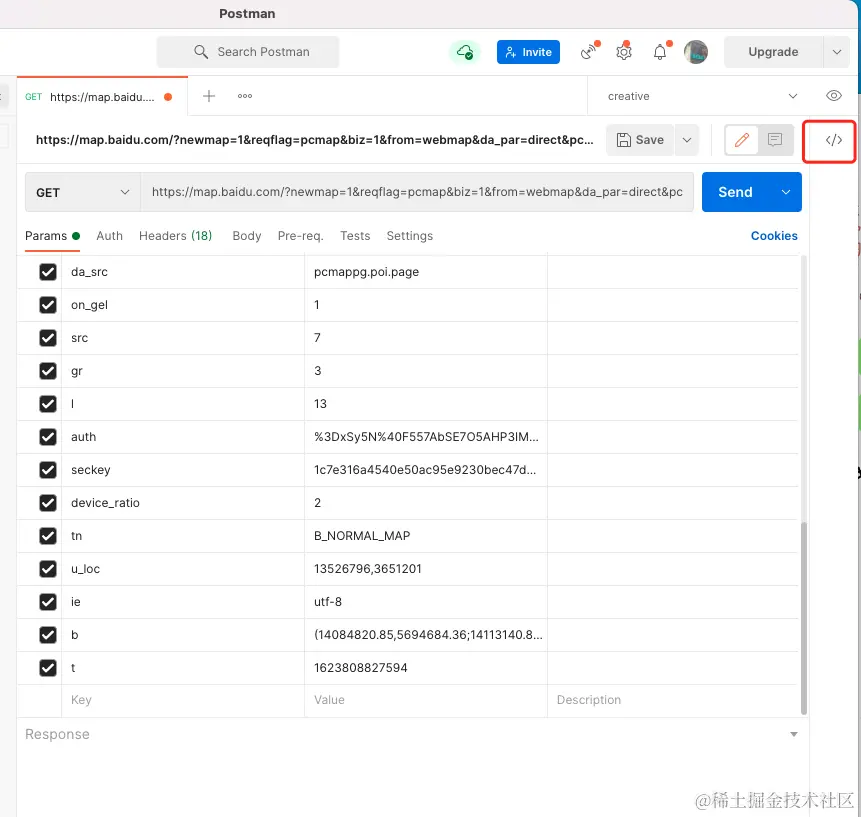Click the pcmappg.poi.page value
The image size is (861, 817).
(x=366, y=272)
